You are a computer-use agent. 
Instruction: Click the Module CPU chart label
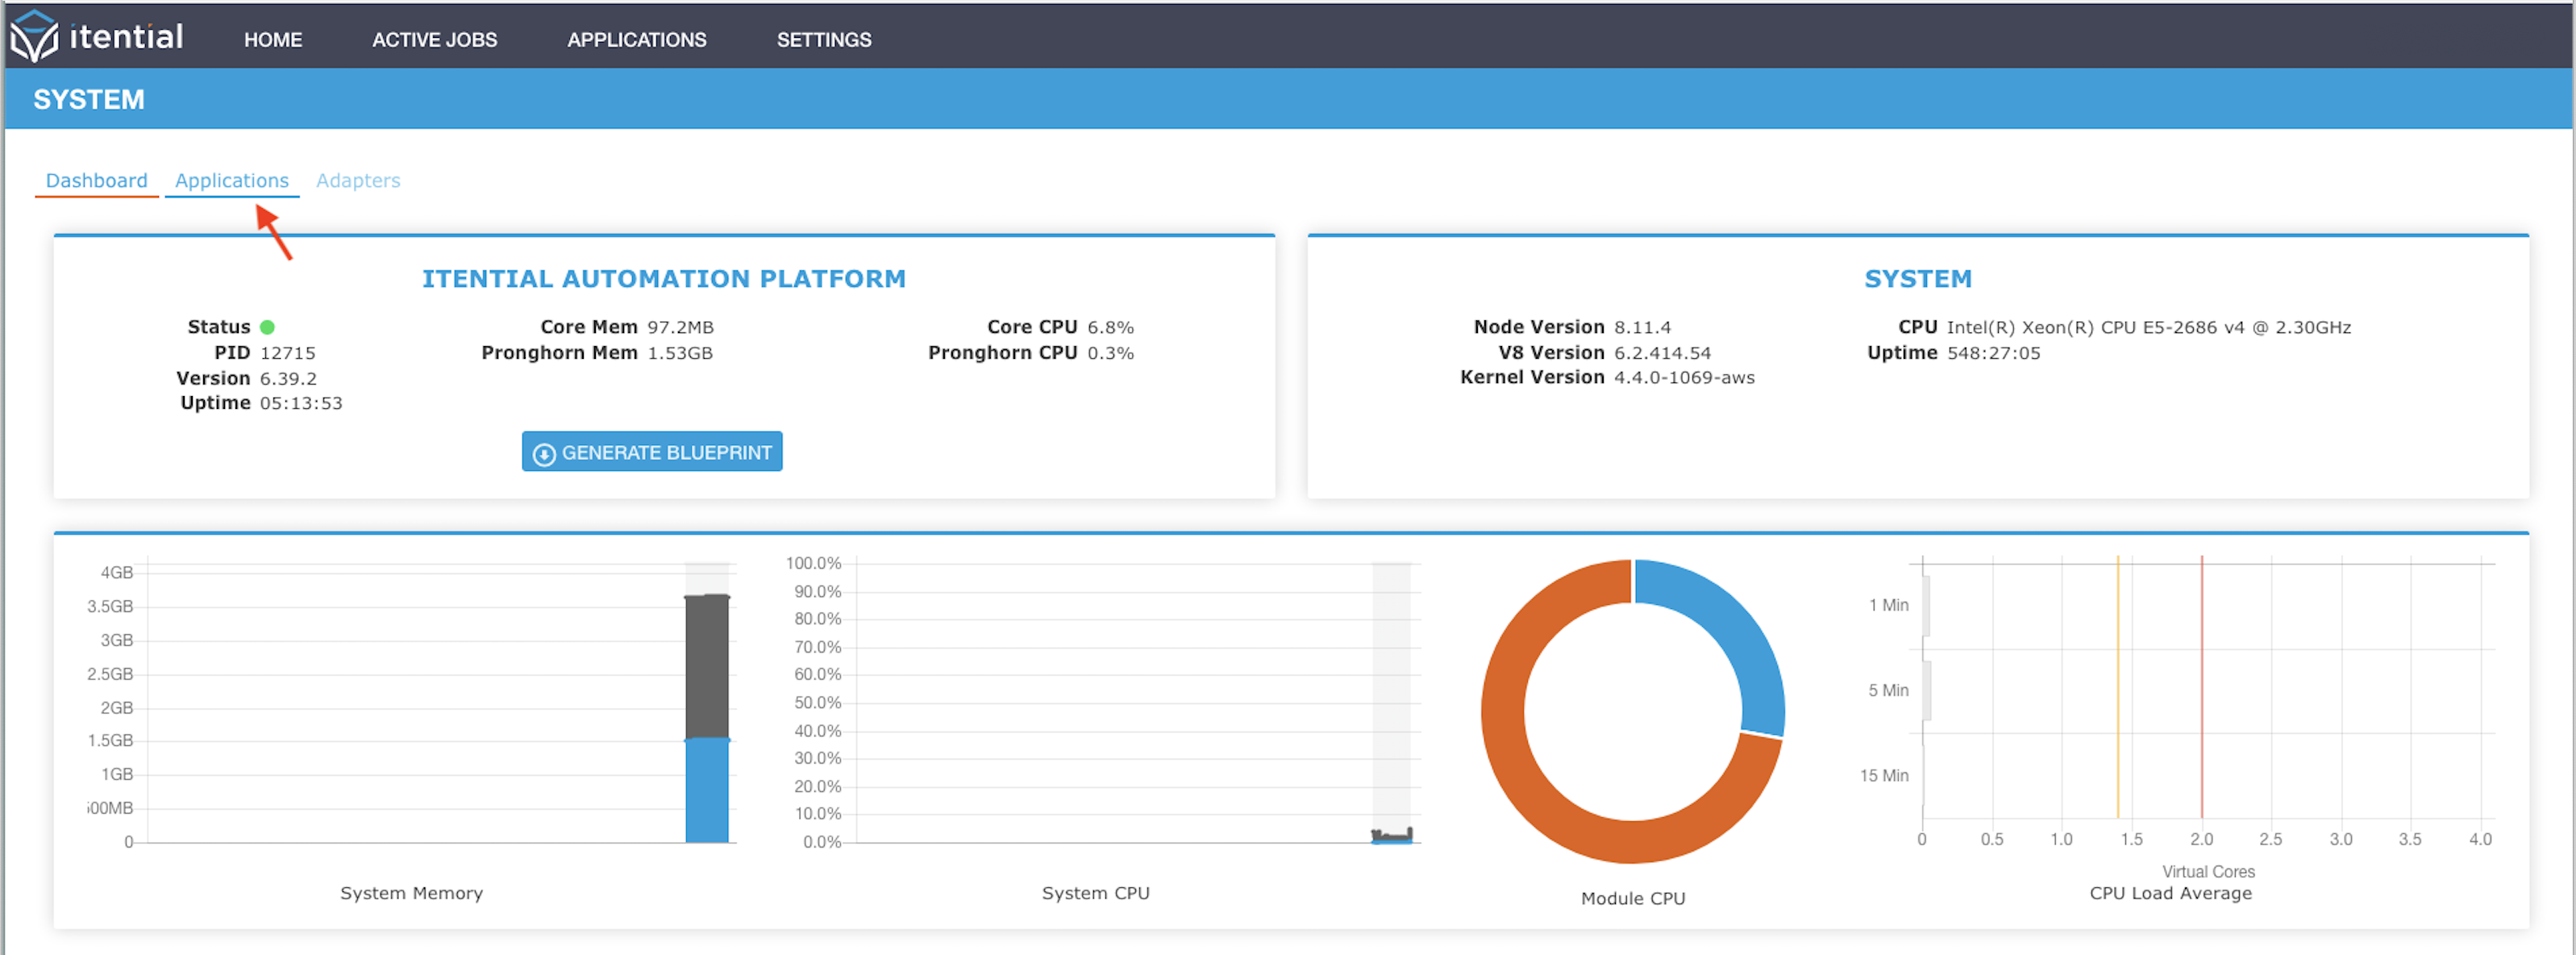[x=1633, y=899]
